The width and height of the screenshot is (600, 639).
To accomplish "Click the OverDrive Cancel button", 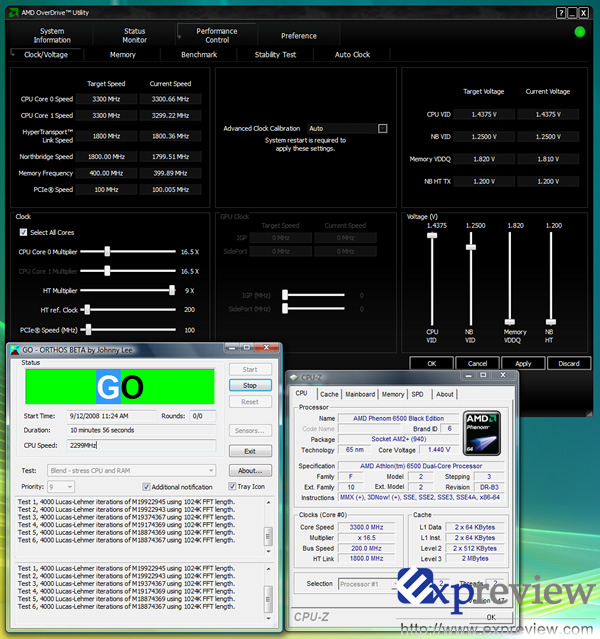I will (477, 364).
